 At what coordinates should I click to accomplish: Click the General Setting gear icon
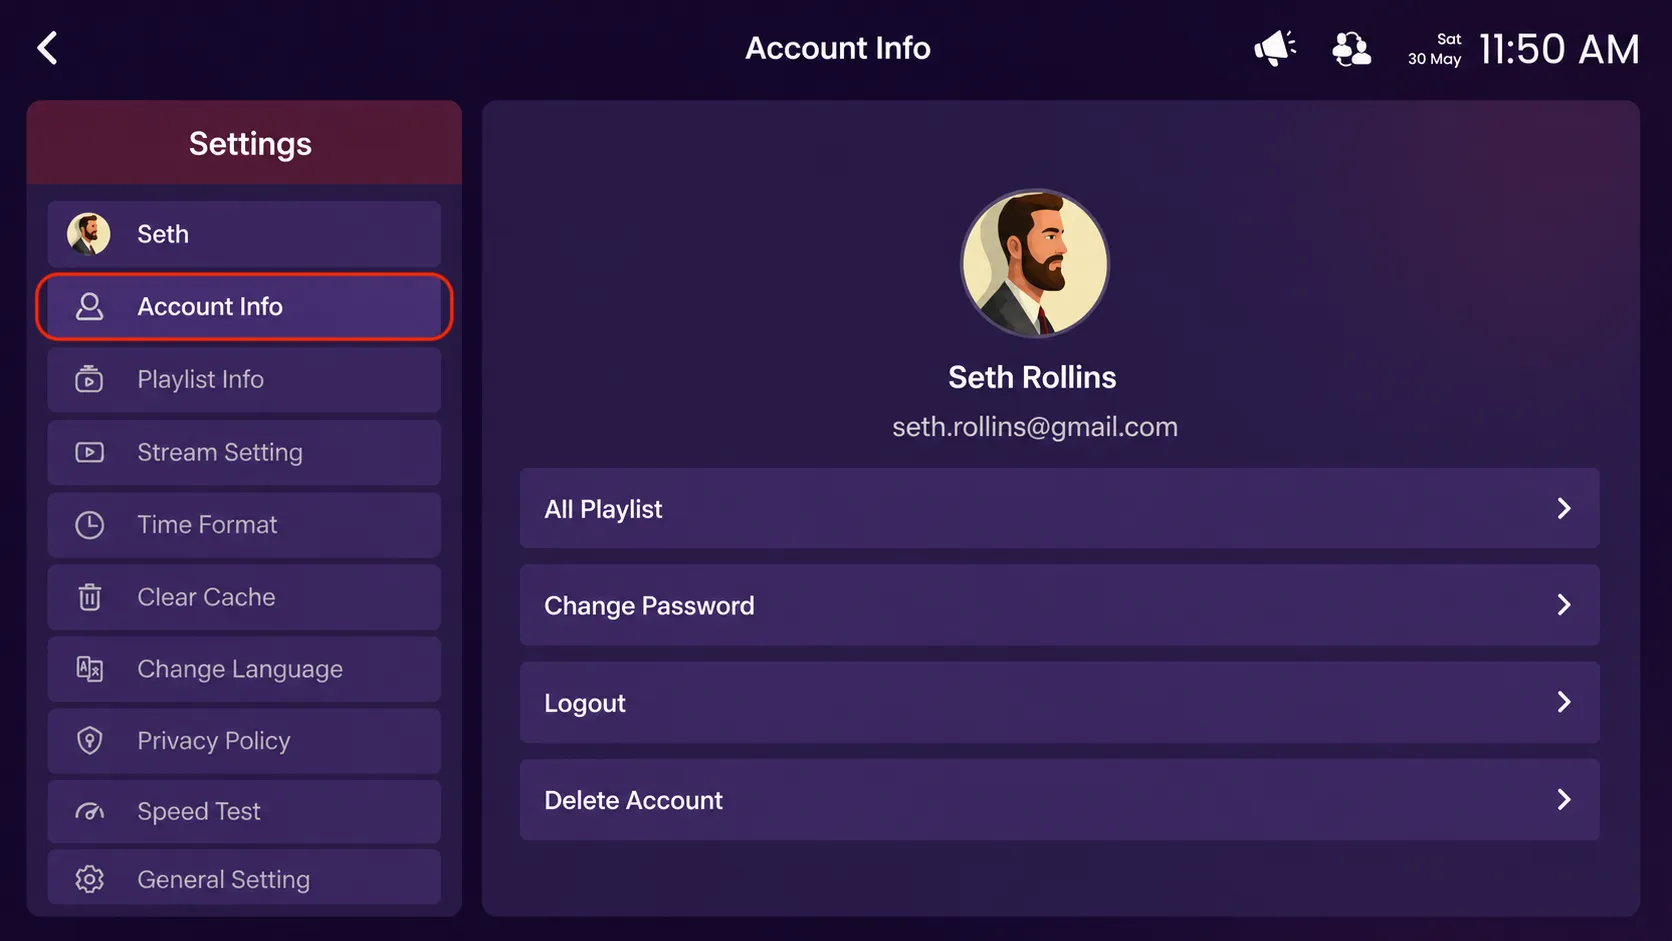point(89,879)
